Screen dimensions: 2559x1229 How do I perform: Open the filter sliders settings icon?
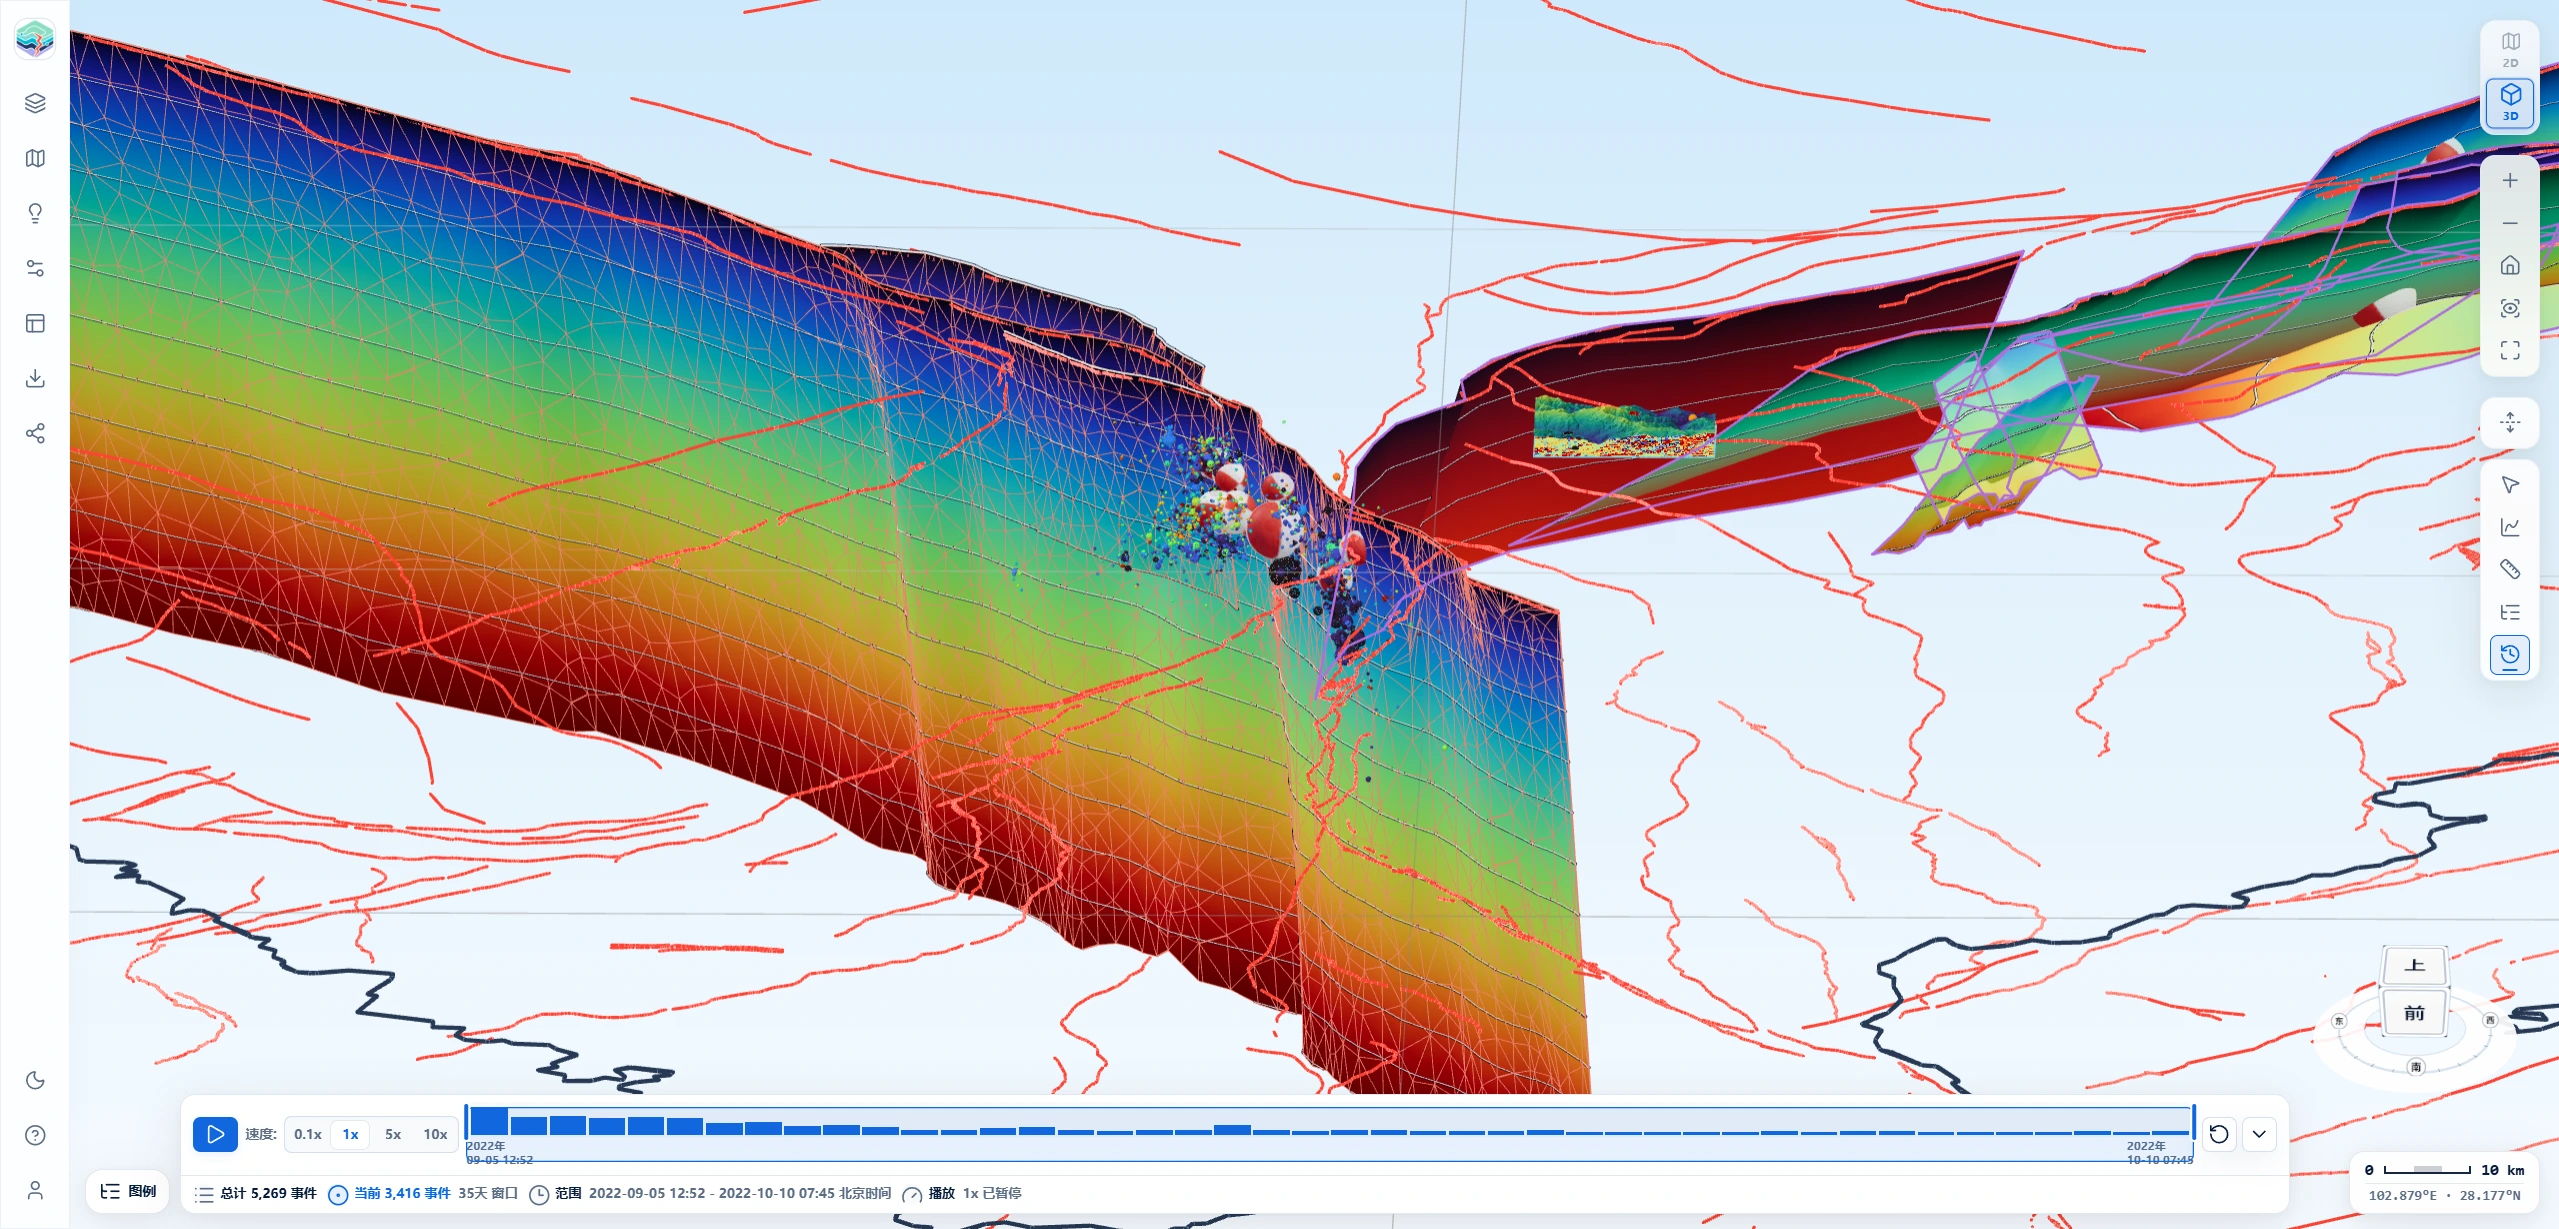pos(35,268)
